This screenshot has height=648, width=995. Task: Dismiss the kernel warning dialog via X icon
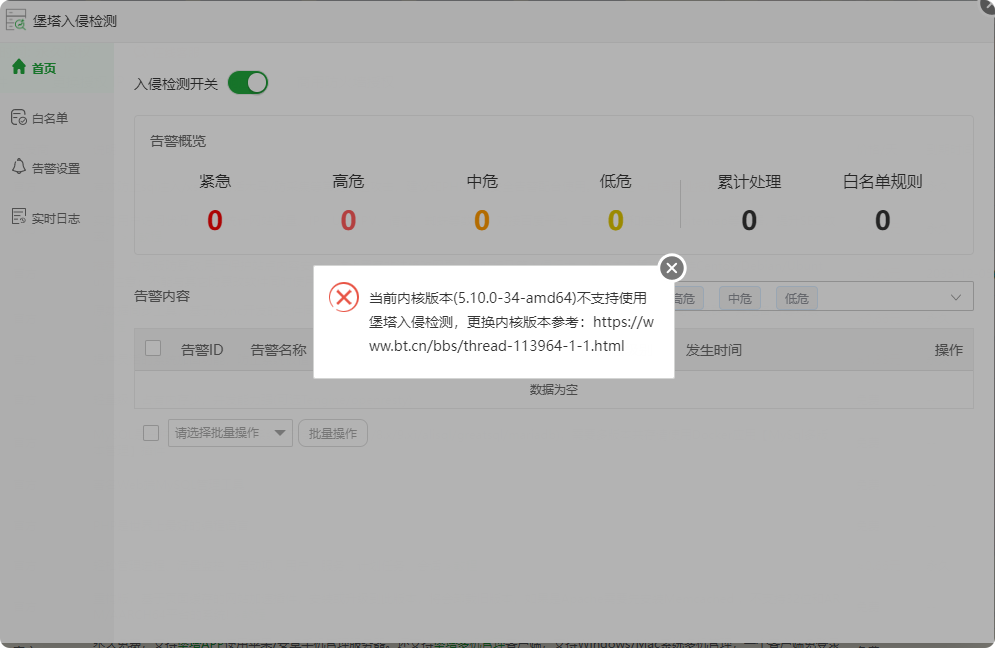point(670,267)
